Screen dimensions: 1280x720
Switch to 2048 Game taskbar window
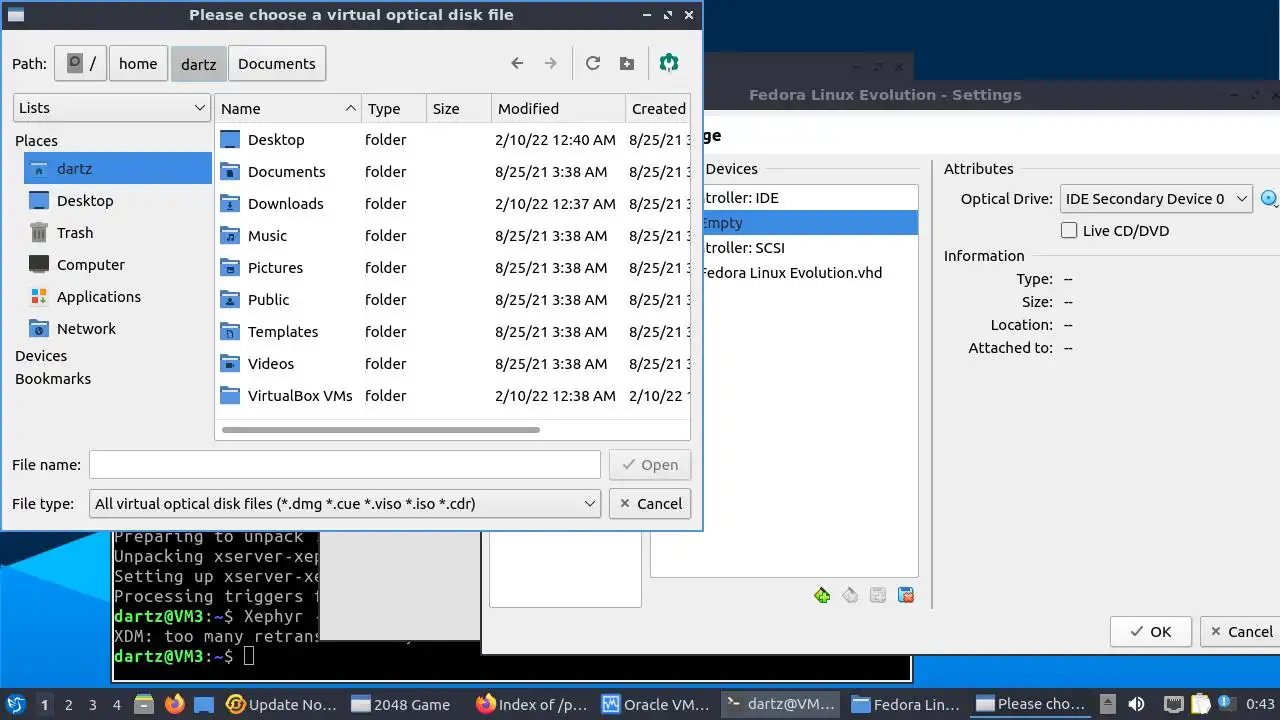(x=402, y=704)
